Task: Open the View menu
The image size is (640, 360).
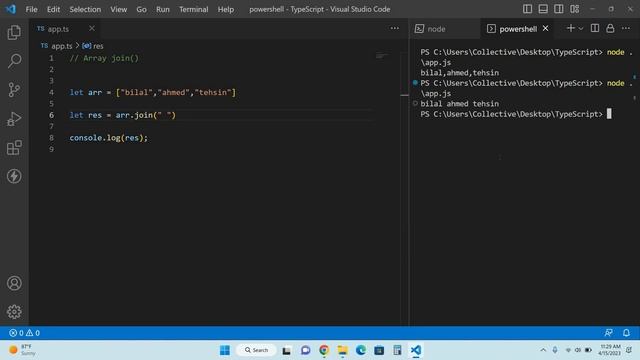Action: click(118, 9)
